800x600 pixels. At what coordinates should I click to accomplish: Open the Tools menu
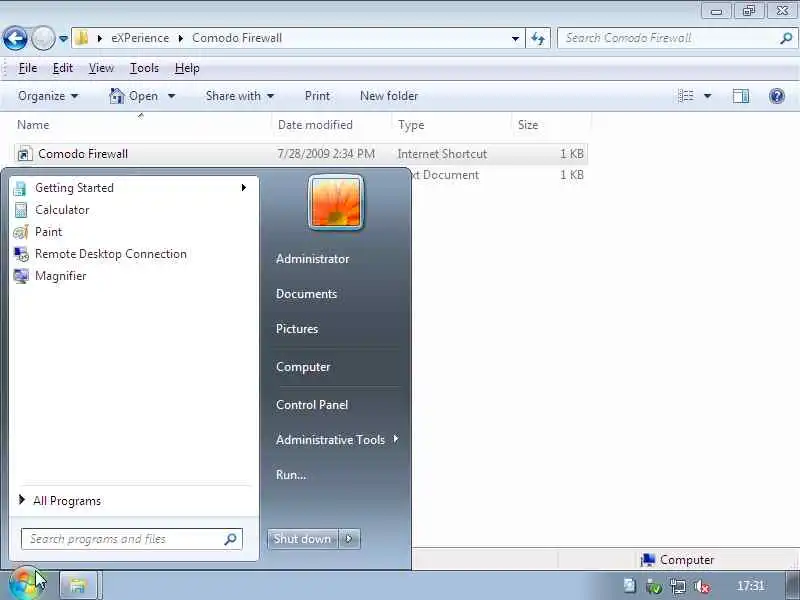[144, 68]
